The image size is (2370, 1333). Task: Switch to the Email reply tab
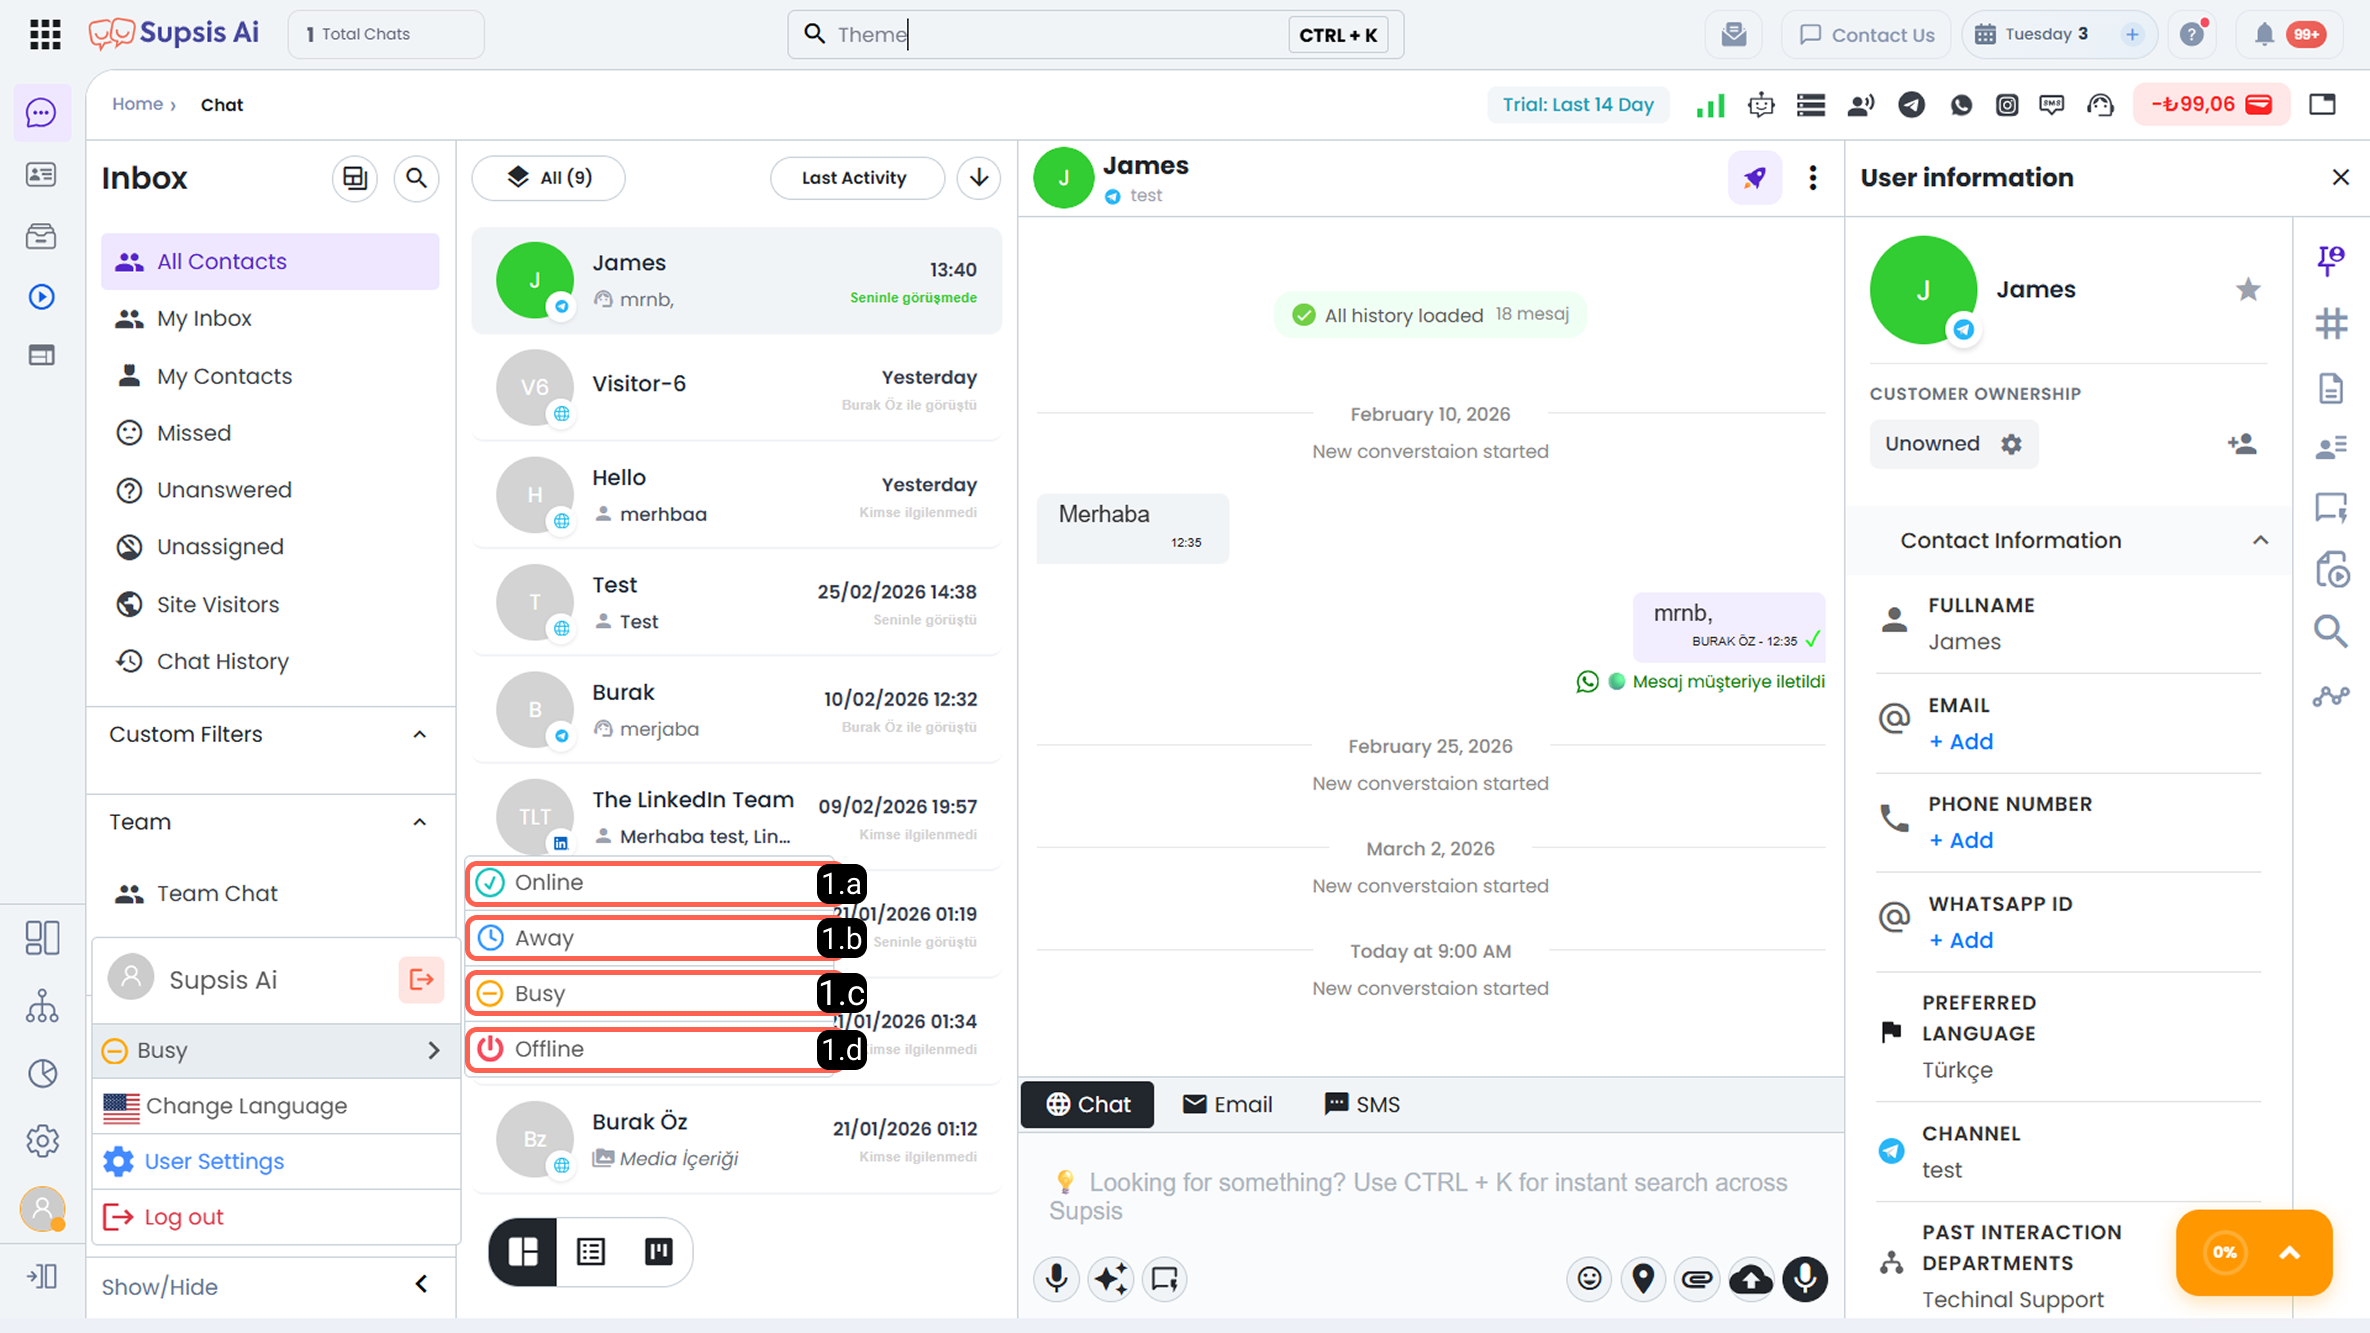point(1227,1105)
